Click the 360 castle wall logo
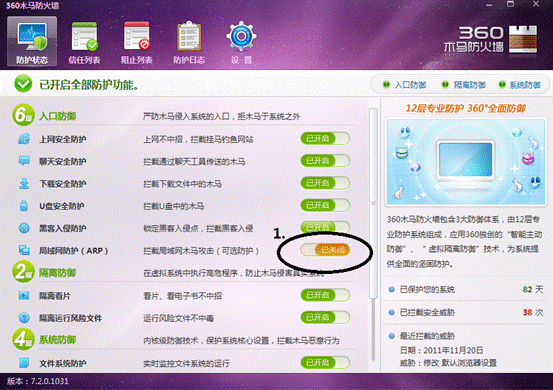Image resolution: width=553 pixels, height=390 pixels. tap(523, 39)
